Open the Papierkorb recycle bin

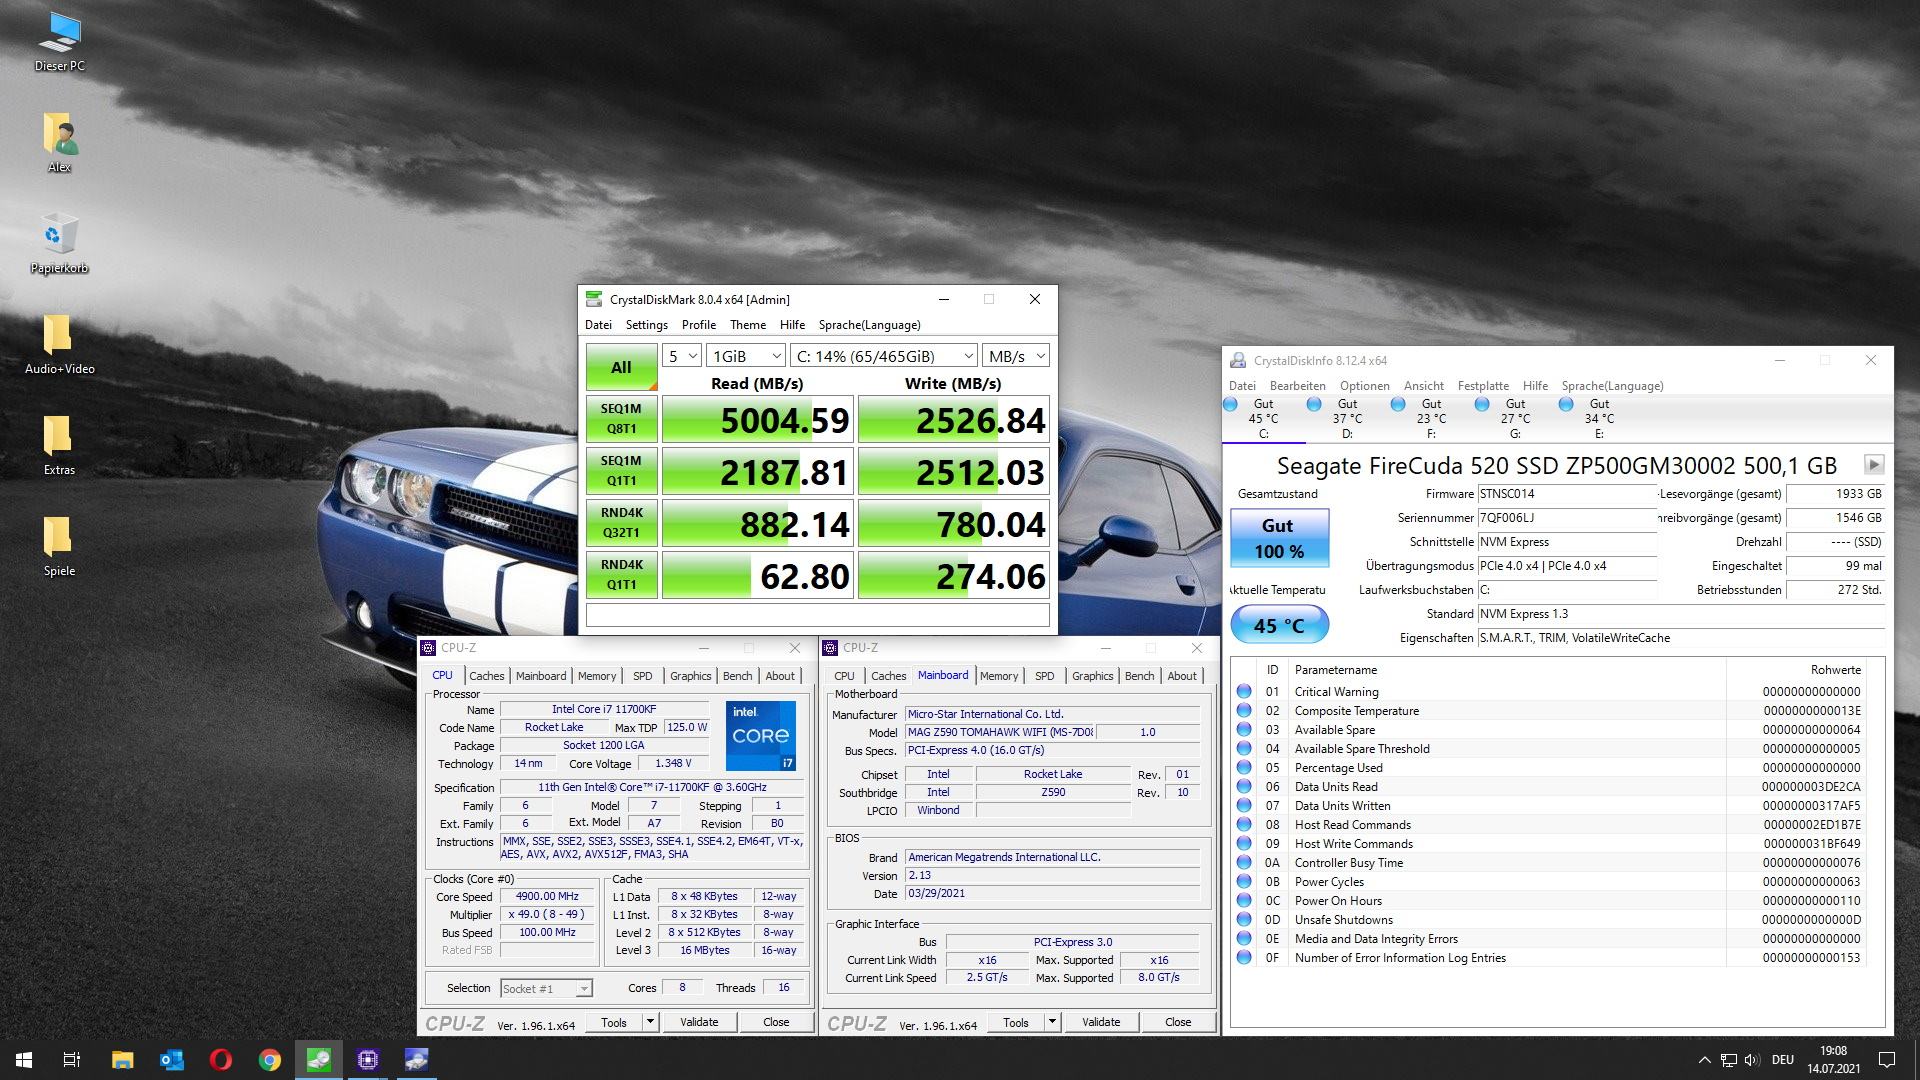[59, 243]
